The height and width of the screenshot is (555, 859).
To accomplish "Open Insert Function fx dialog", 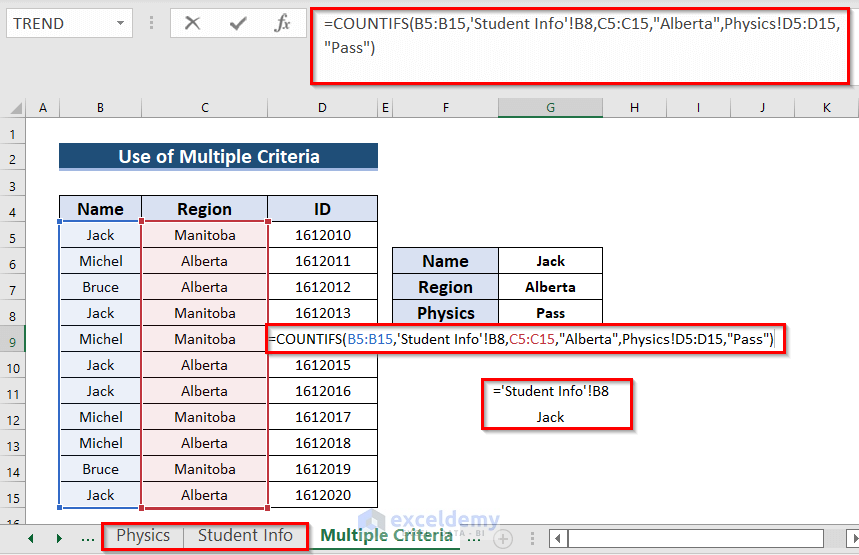I will coord(282,23).
